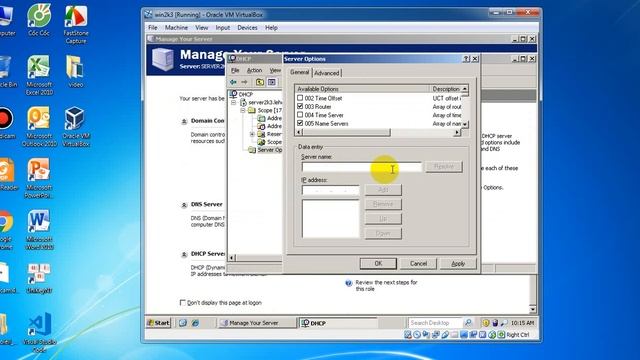
Task: Click the Resolve button
Action: pos(444,167)
